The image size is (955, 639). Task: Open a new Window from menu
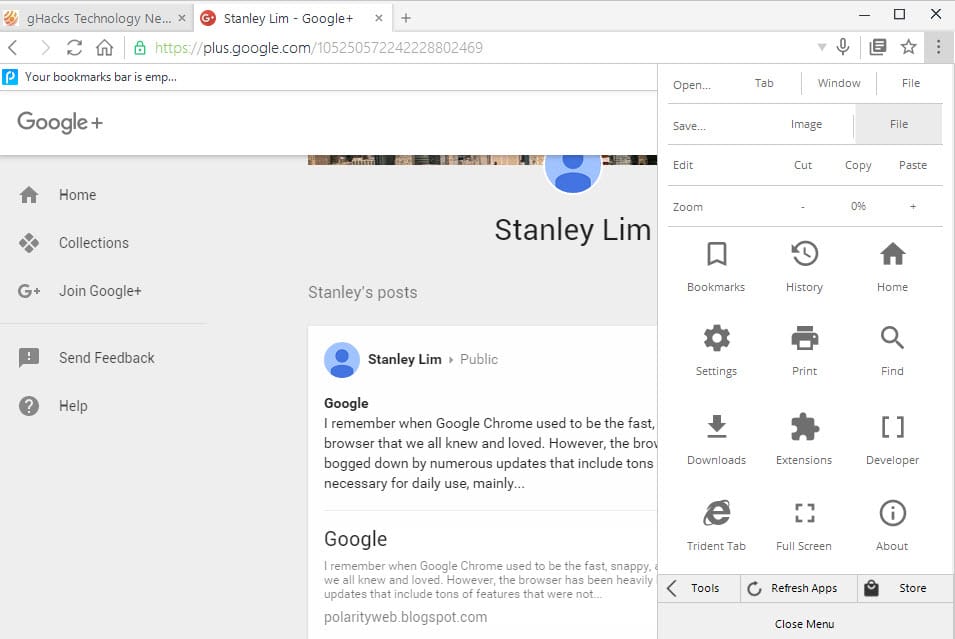click(839, 83)
